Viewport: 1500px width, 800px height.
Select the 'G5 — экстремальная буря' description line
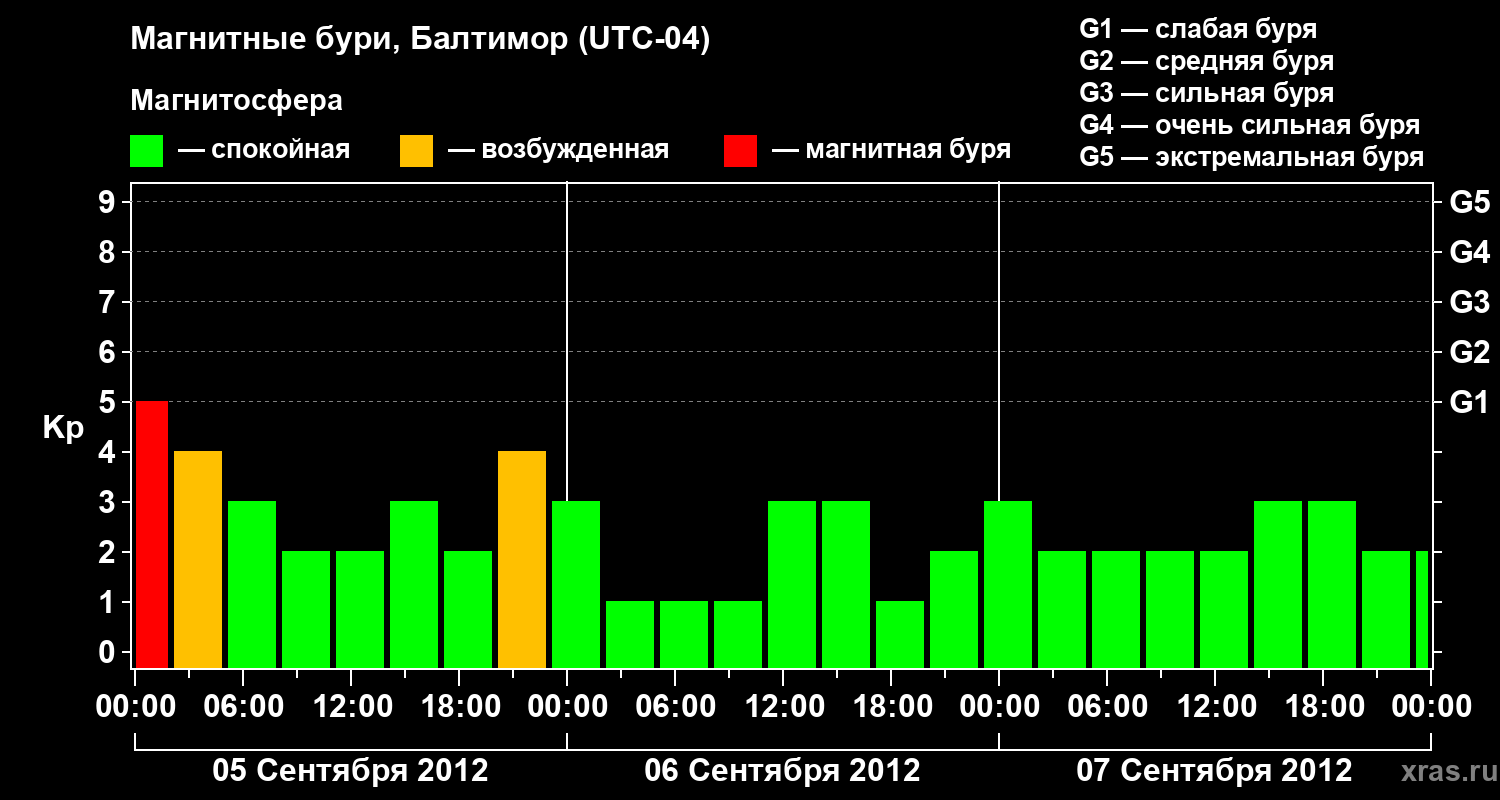(x=1252, y=157)
